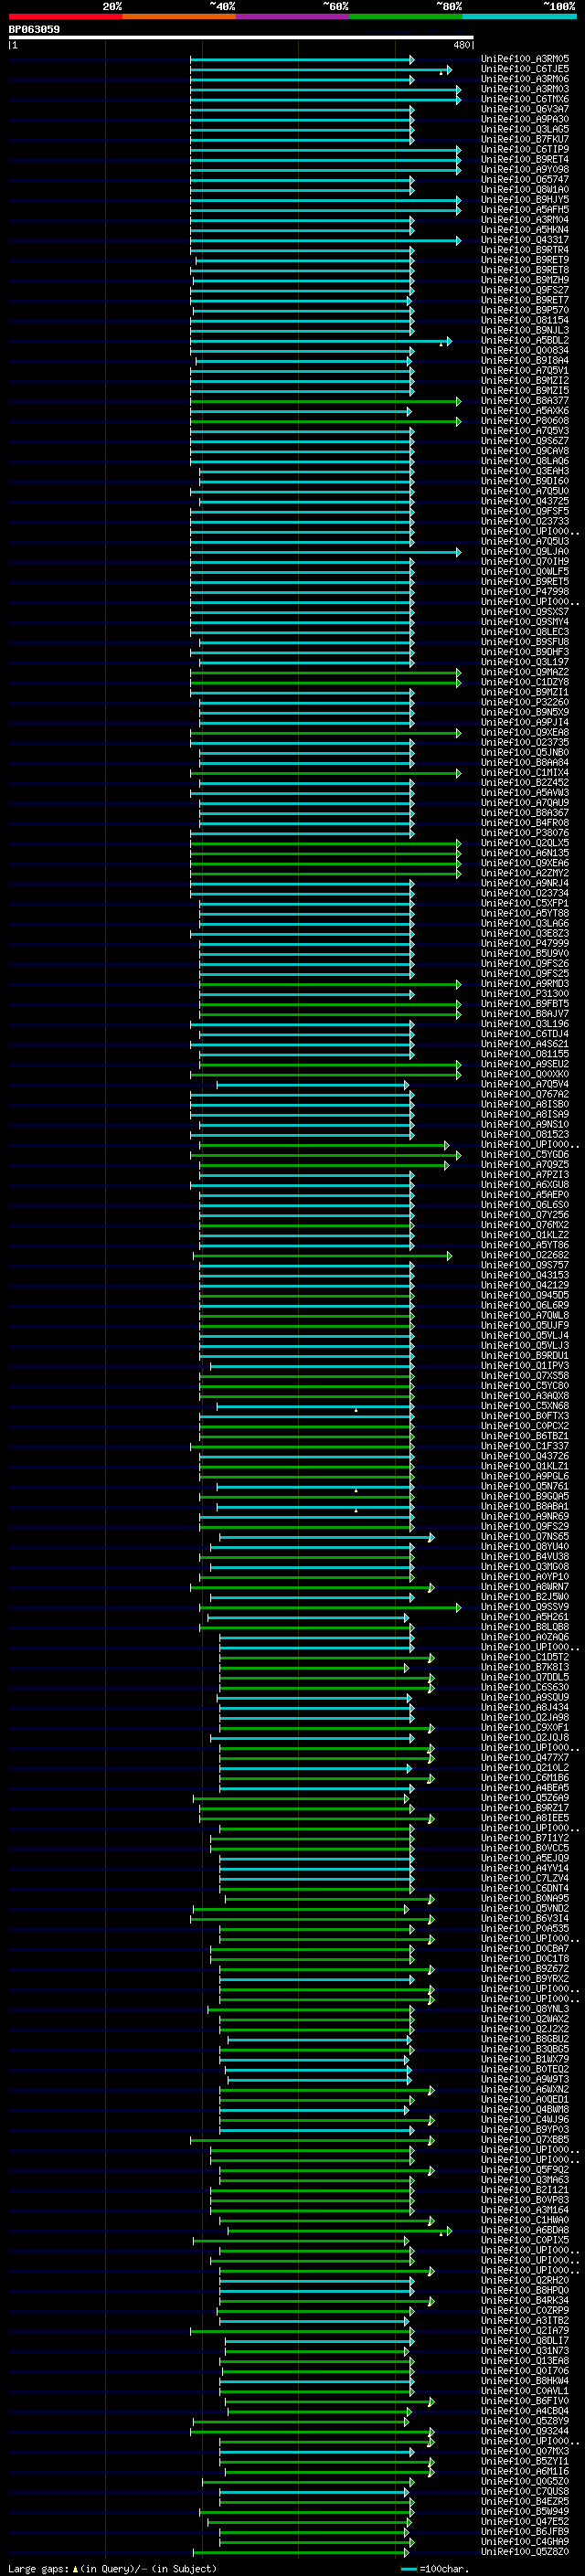Click the green alignment bar for UniRef100_B8A377
Screen dimensions: 585x2576
(x=326, y=401)
